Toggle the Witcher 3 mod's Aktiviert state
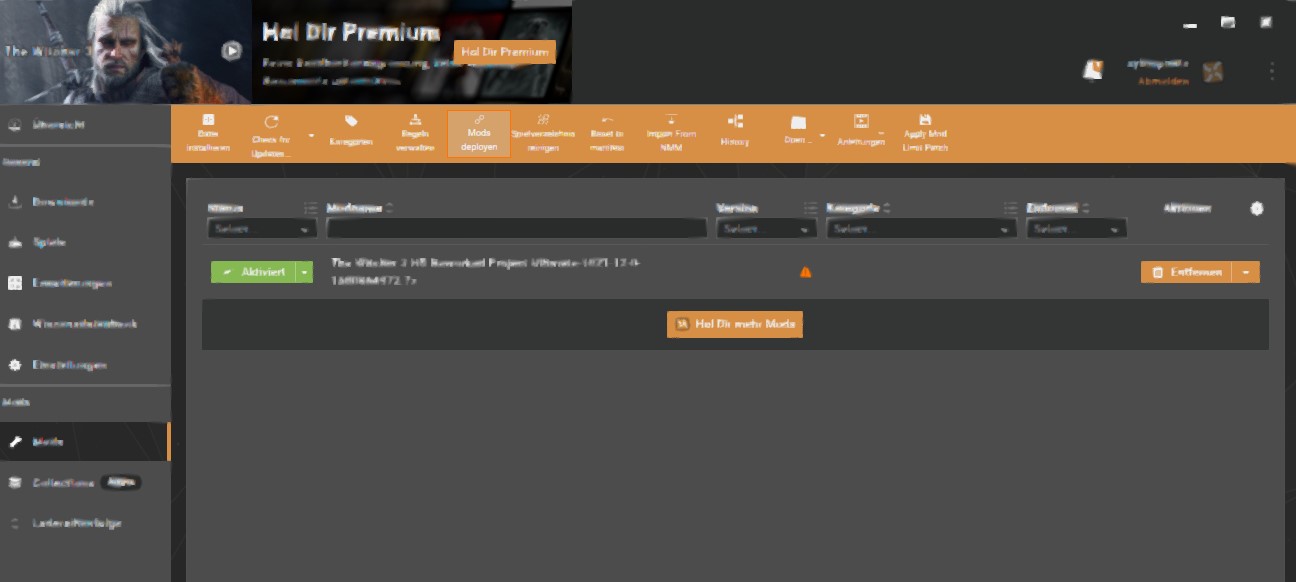The height and width of the screenshot is (582, 1296). pos(255,271)
